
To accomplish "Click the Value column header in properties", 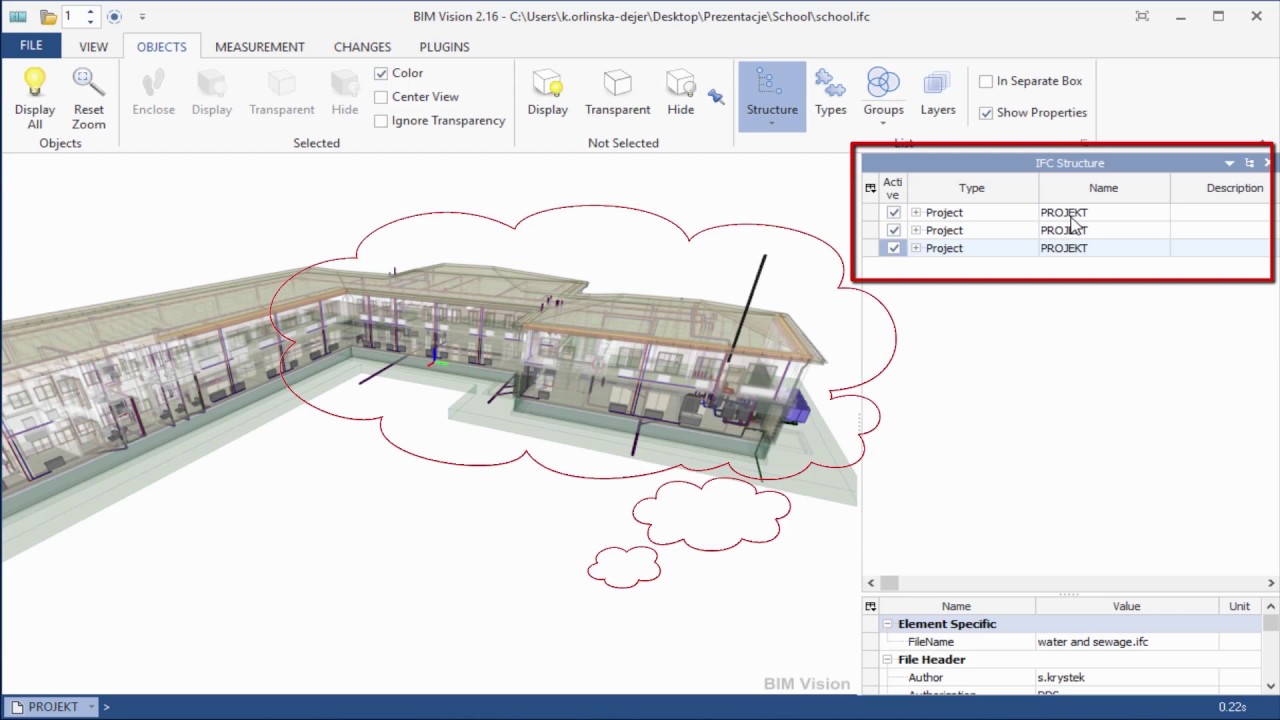I will (x=1127, y=606).
